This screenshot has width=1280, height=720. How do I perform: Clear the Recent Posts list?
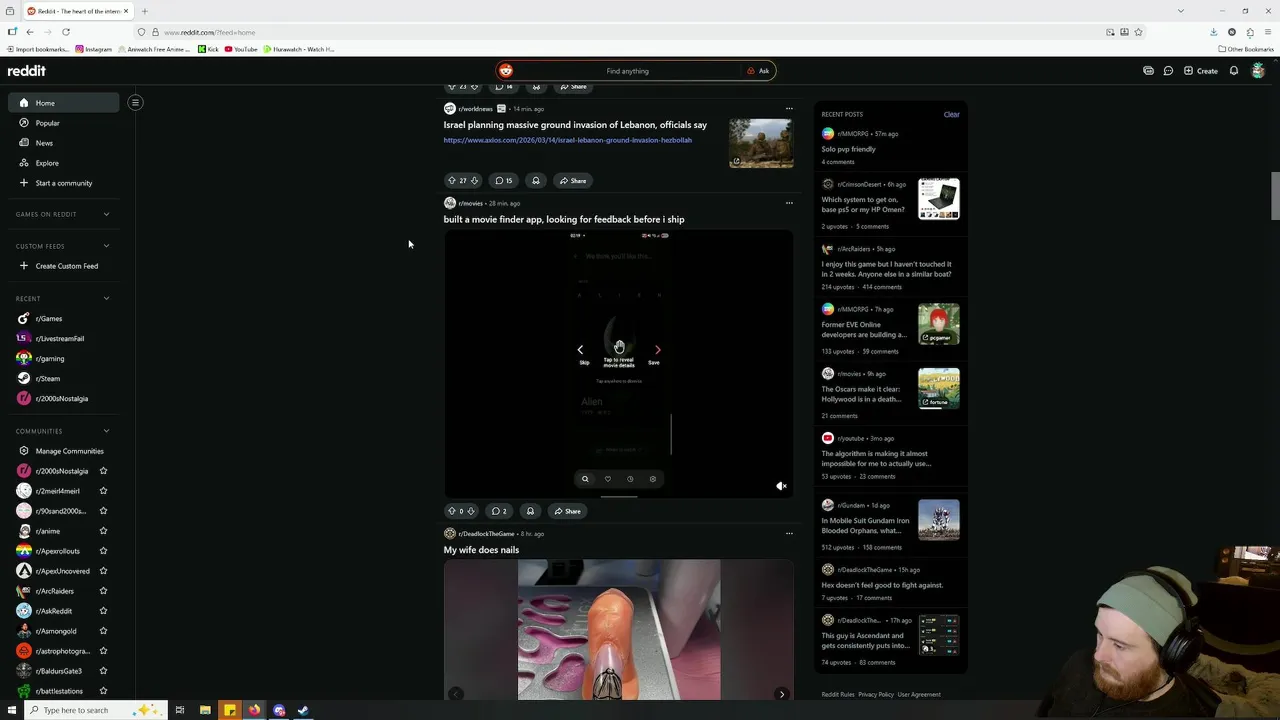tap(951, 114)
